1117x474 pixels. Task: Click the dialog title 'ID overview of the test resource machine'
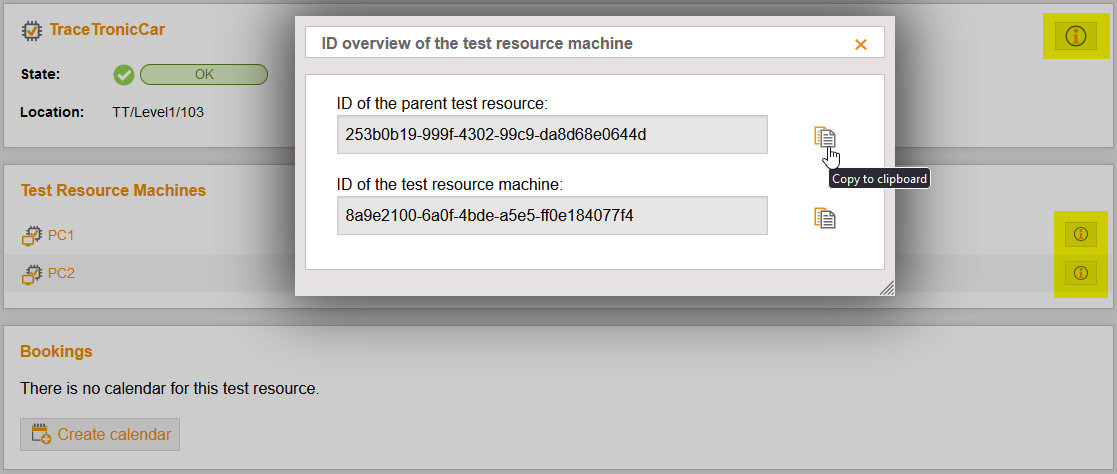click(x=477, y=43)
